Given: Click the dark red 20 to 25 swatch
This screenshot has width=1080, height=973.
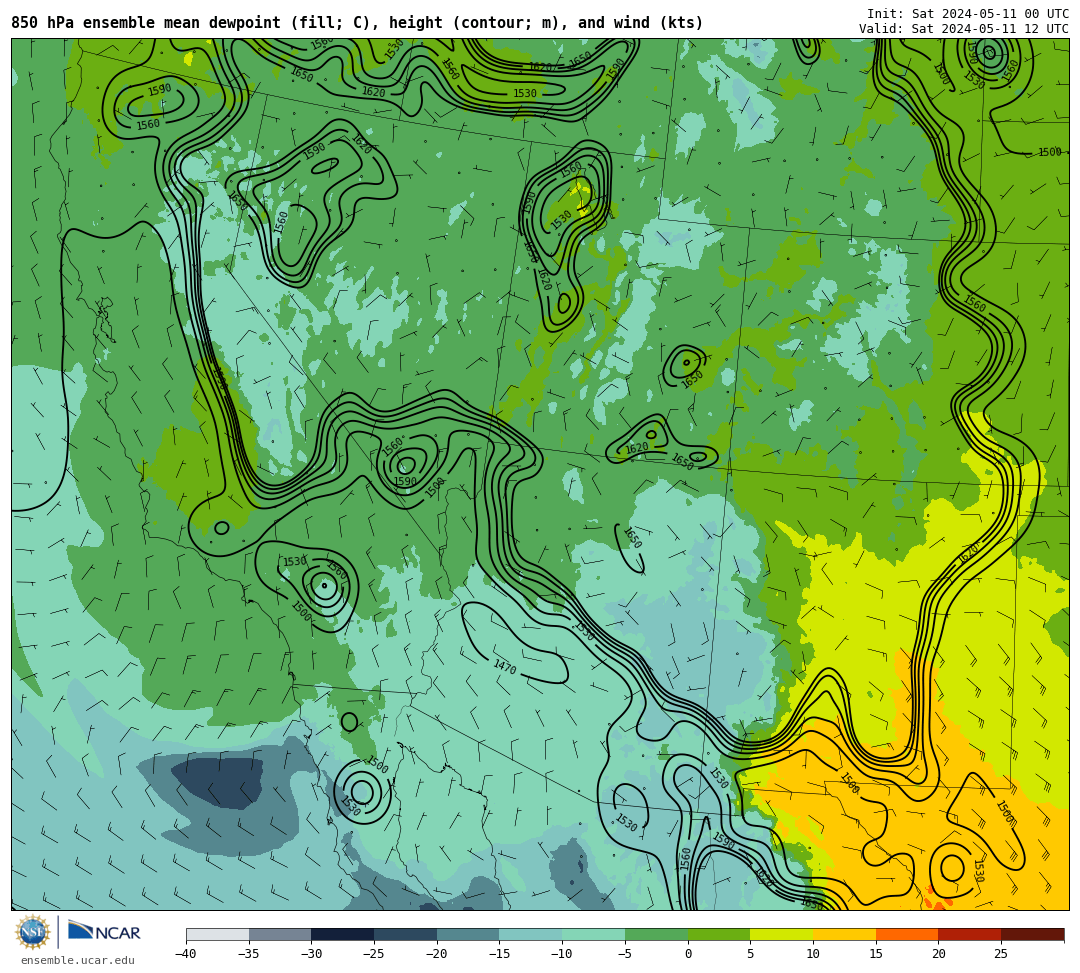Looking at the screenshot, I should 970,934.
